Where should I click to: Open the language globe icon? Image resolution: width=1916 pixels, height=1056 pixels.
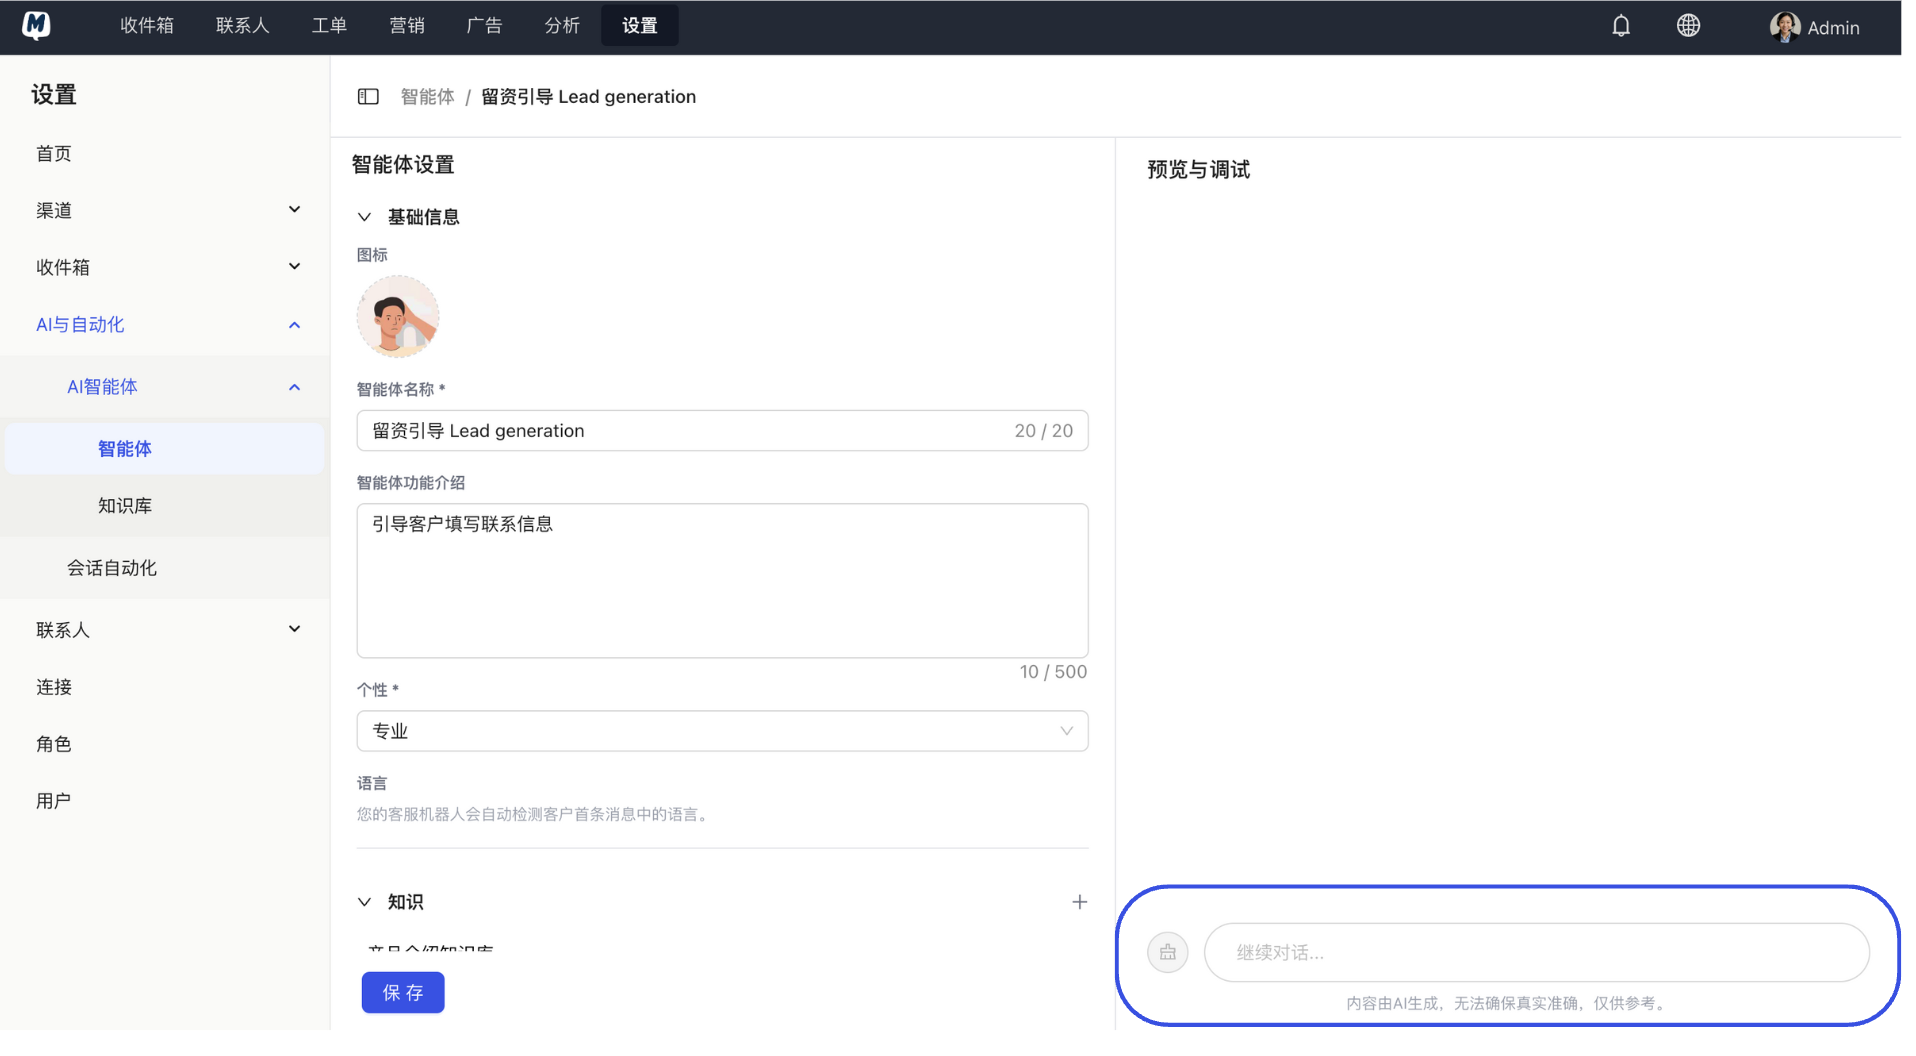[x=1688, y=25]
